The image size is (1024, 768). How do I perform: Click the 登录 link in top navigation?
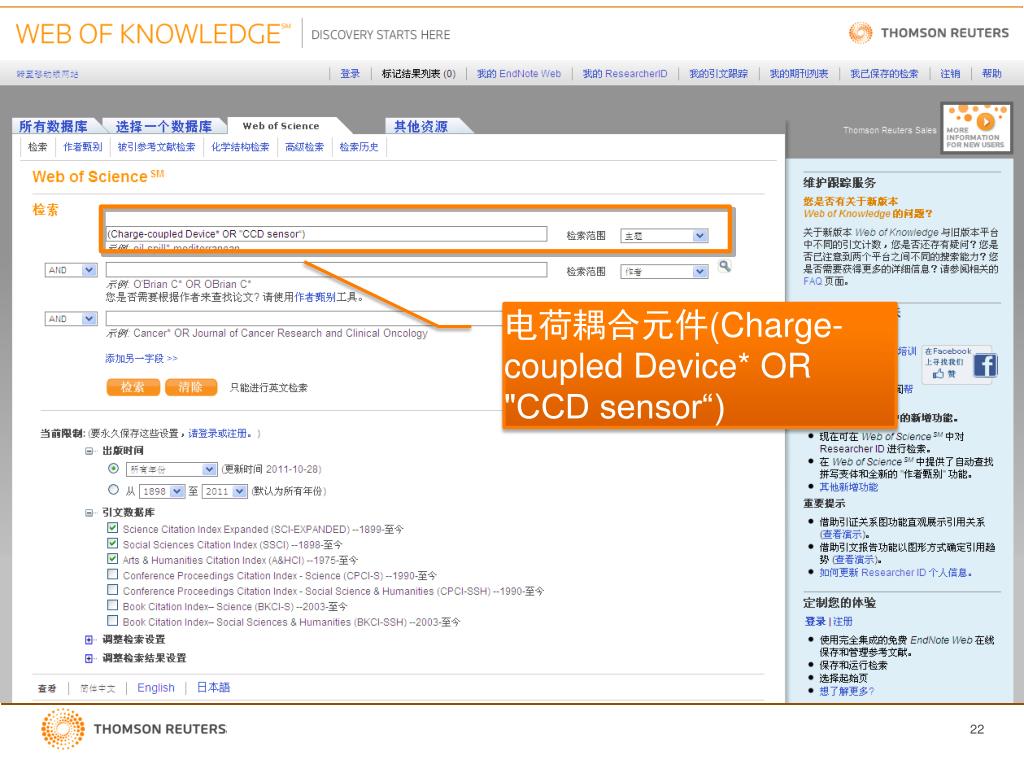[350, 74]
